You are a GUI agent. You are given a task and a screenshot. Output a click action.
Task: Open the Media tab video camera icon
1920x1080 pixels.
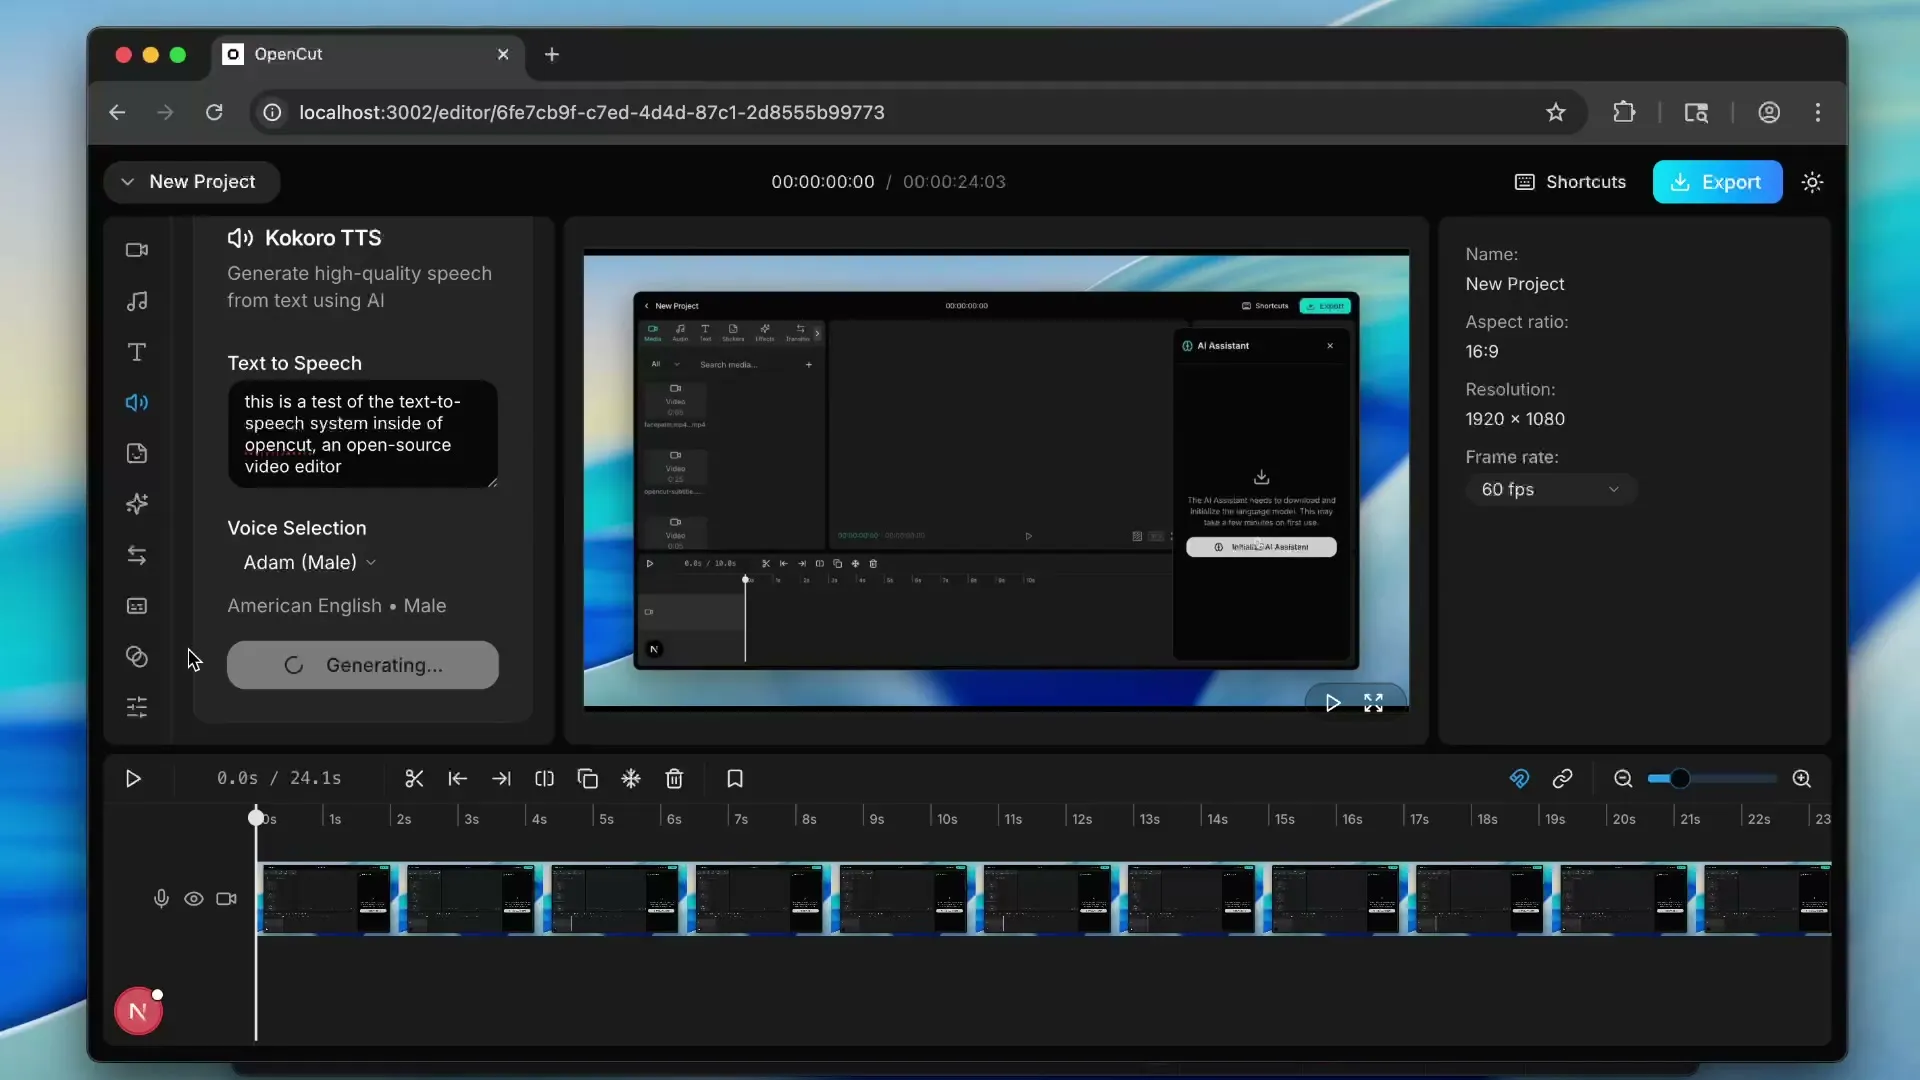(x=137, y=250)
